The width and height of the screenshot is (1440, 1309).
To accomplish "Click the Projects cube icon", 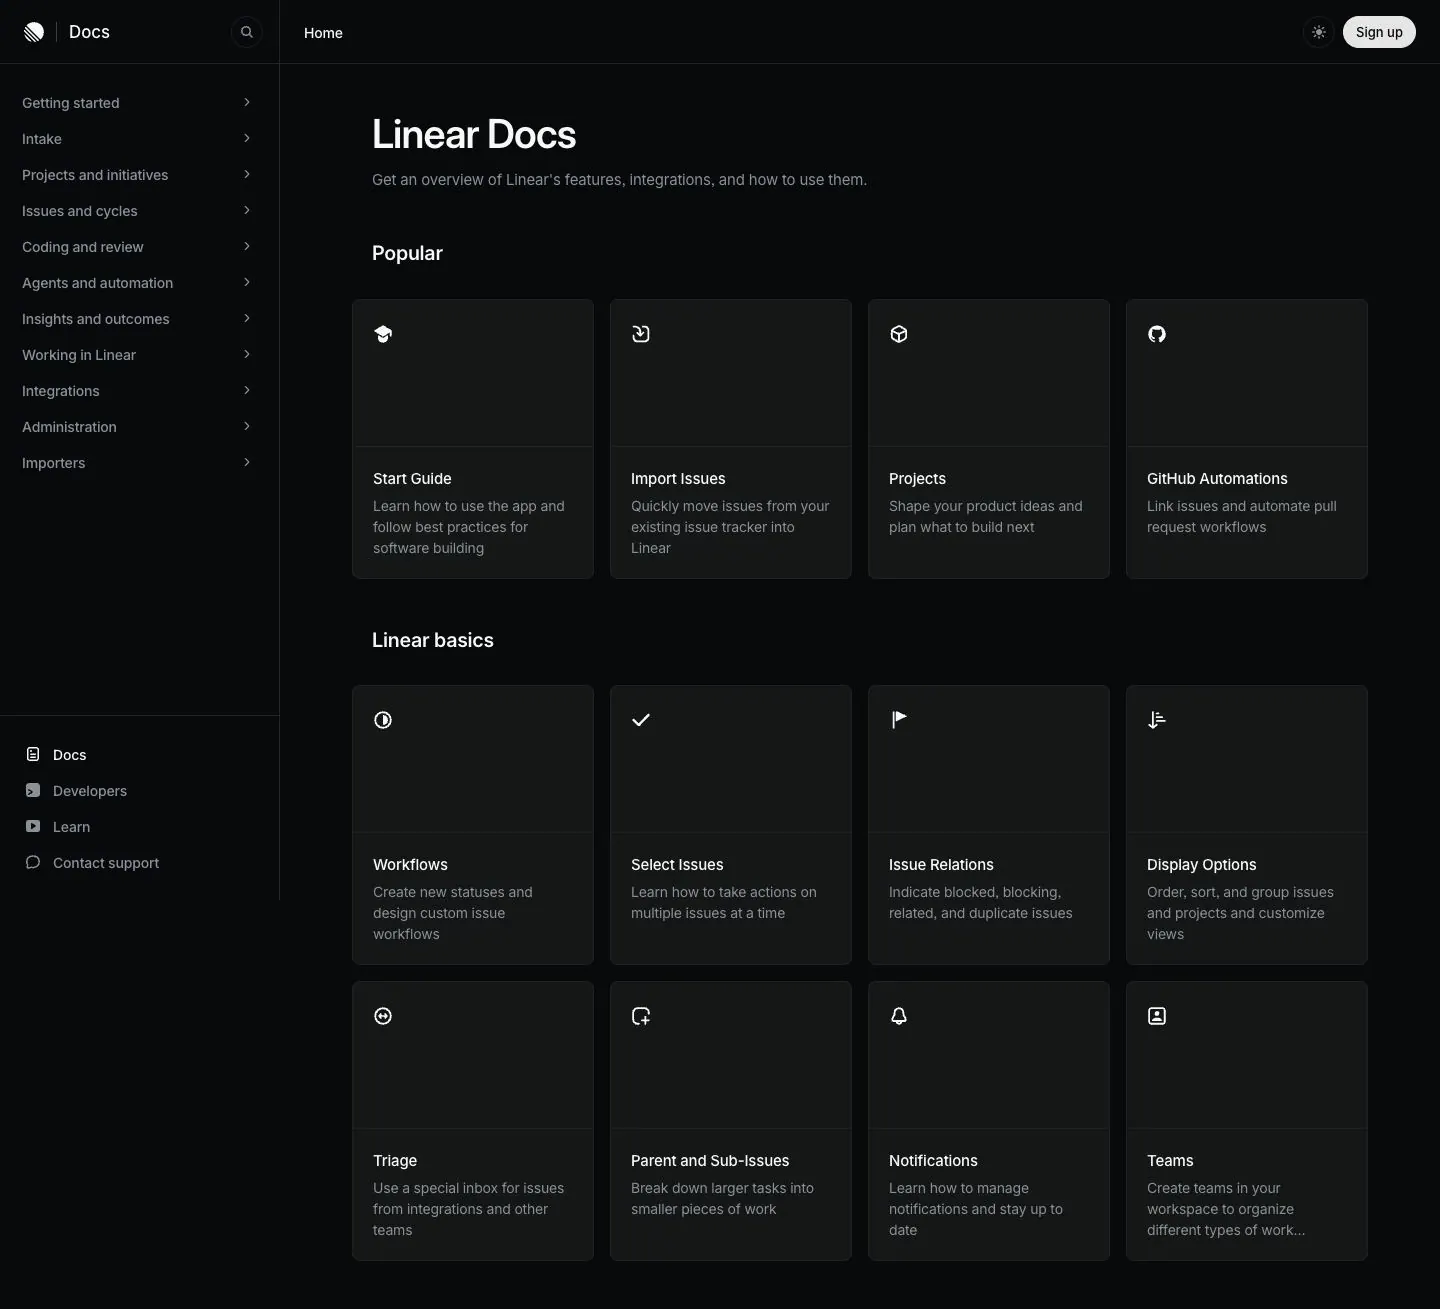I will click(x=899, y=334).
